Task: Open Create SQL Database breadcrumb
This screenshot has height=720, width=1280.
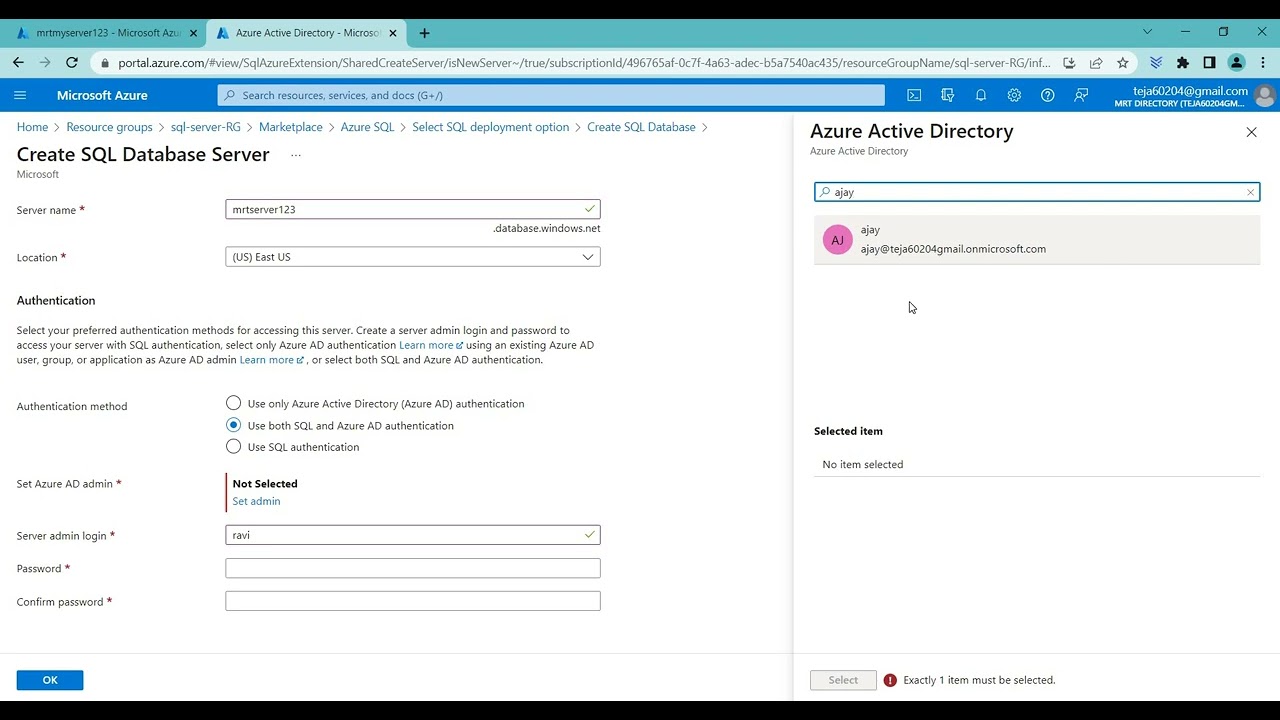Action: 641,127
